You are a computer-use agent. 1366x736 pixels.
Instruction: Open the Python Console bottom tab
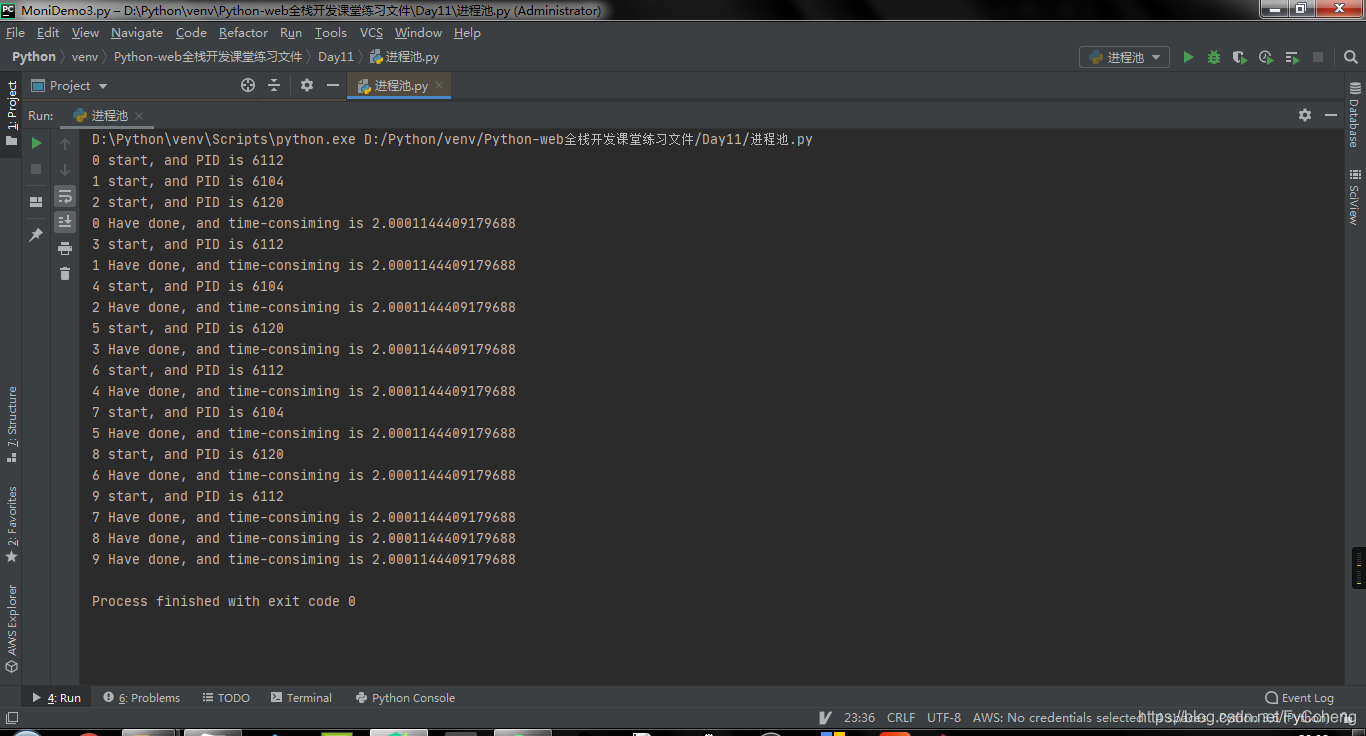coord(405,698)
